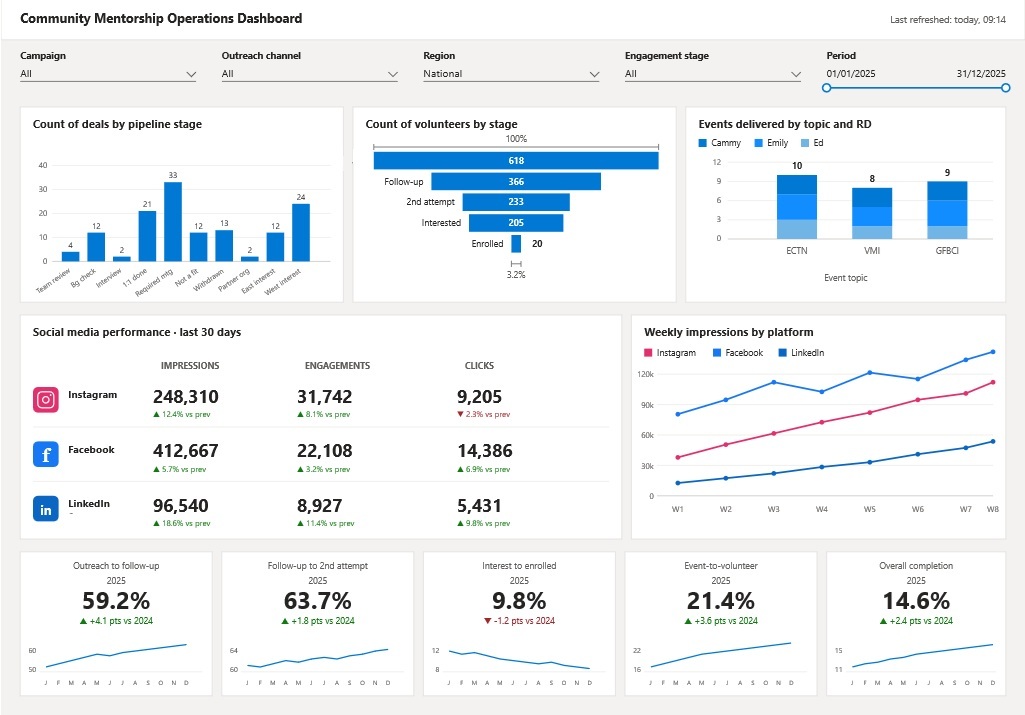Click LinkedIn clicks value 5,431

pyautogui.click(x=479, y=506)
